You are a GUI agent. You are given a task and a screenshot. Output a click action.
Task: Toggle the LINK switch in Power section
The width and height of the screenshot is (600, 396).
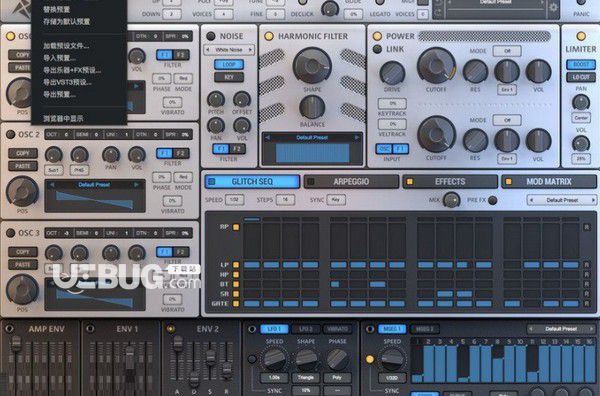(x=377, y=49)
